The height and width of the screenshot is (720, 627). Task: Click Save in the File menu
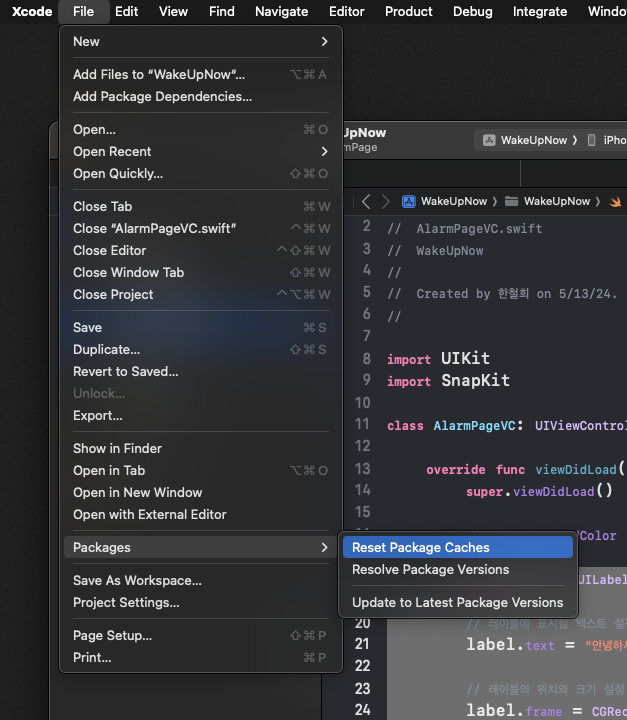click(x=201, y=327)
